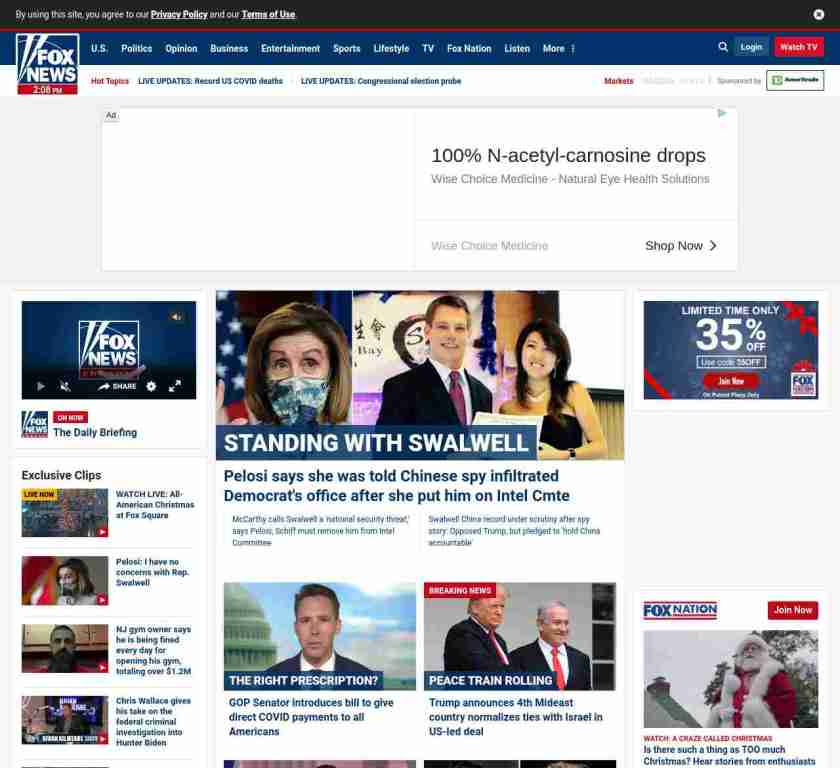
Task: Expand the More navigation menu
Action: coord(558,48)
